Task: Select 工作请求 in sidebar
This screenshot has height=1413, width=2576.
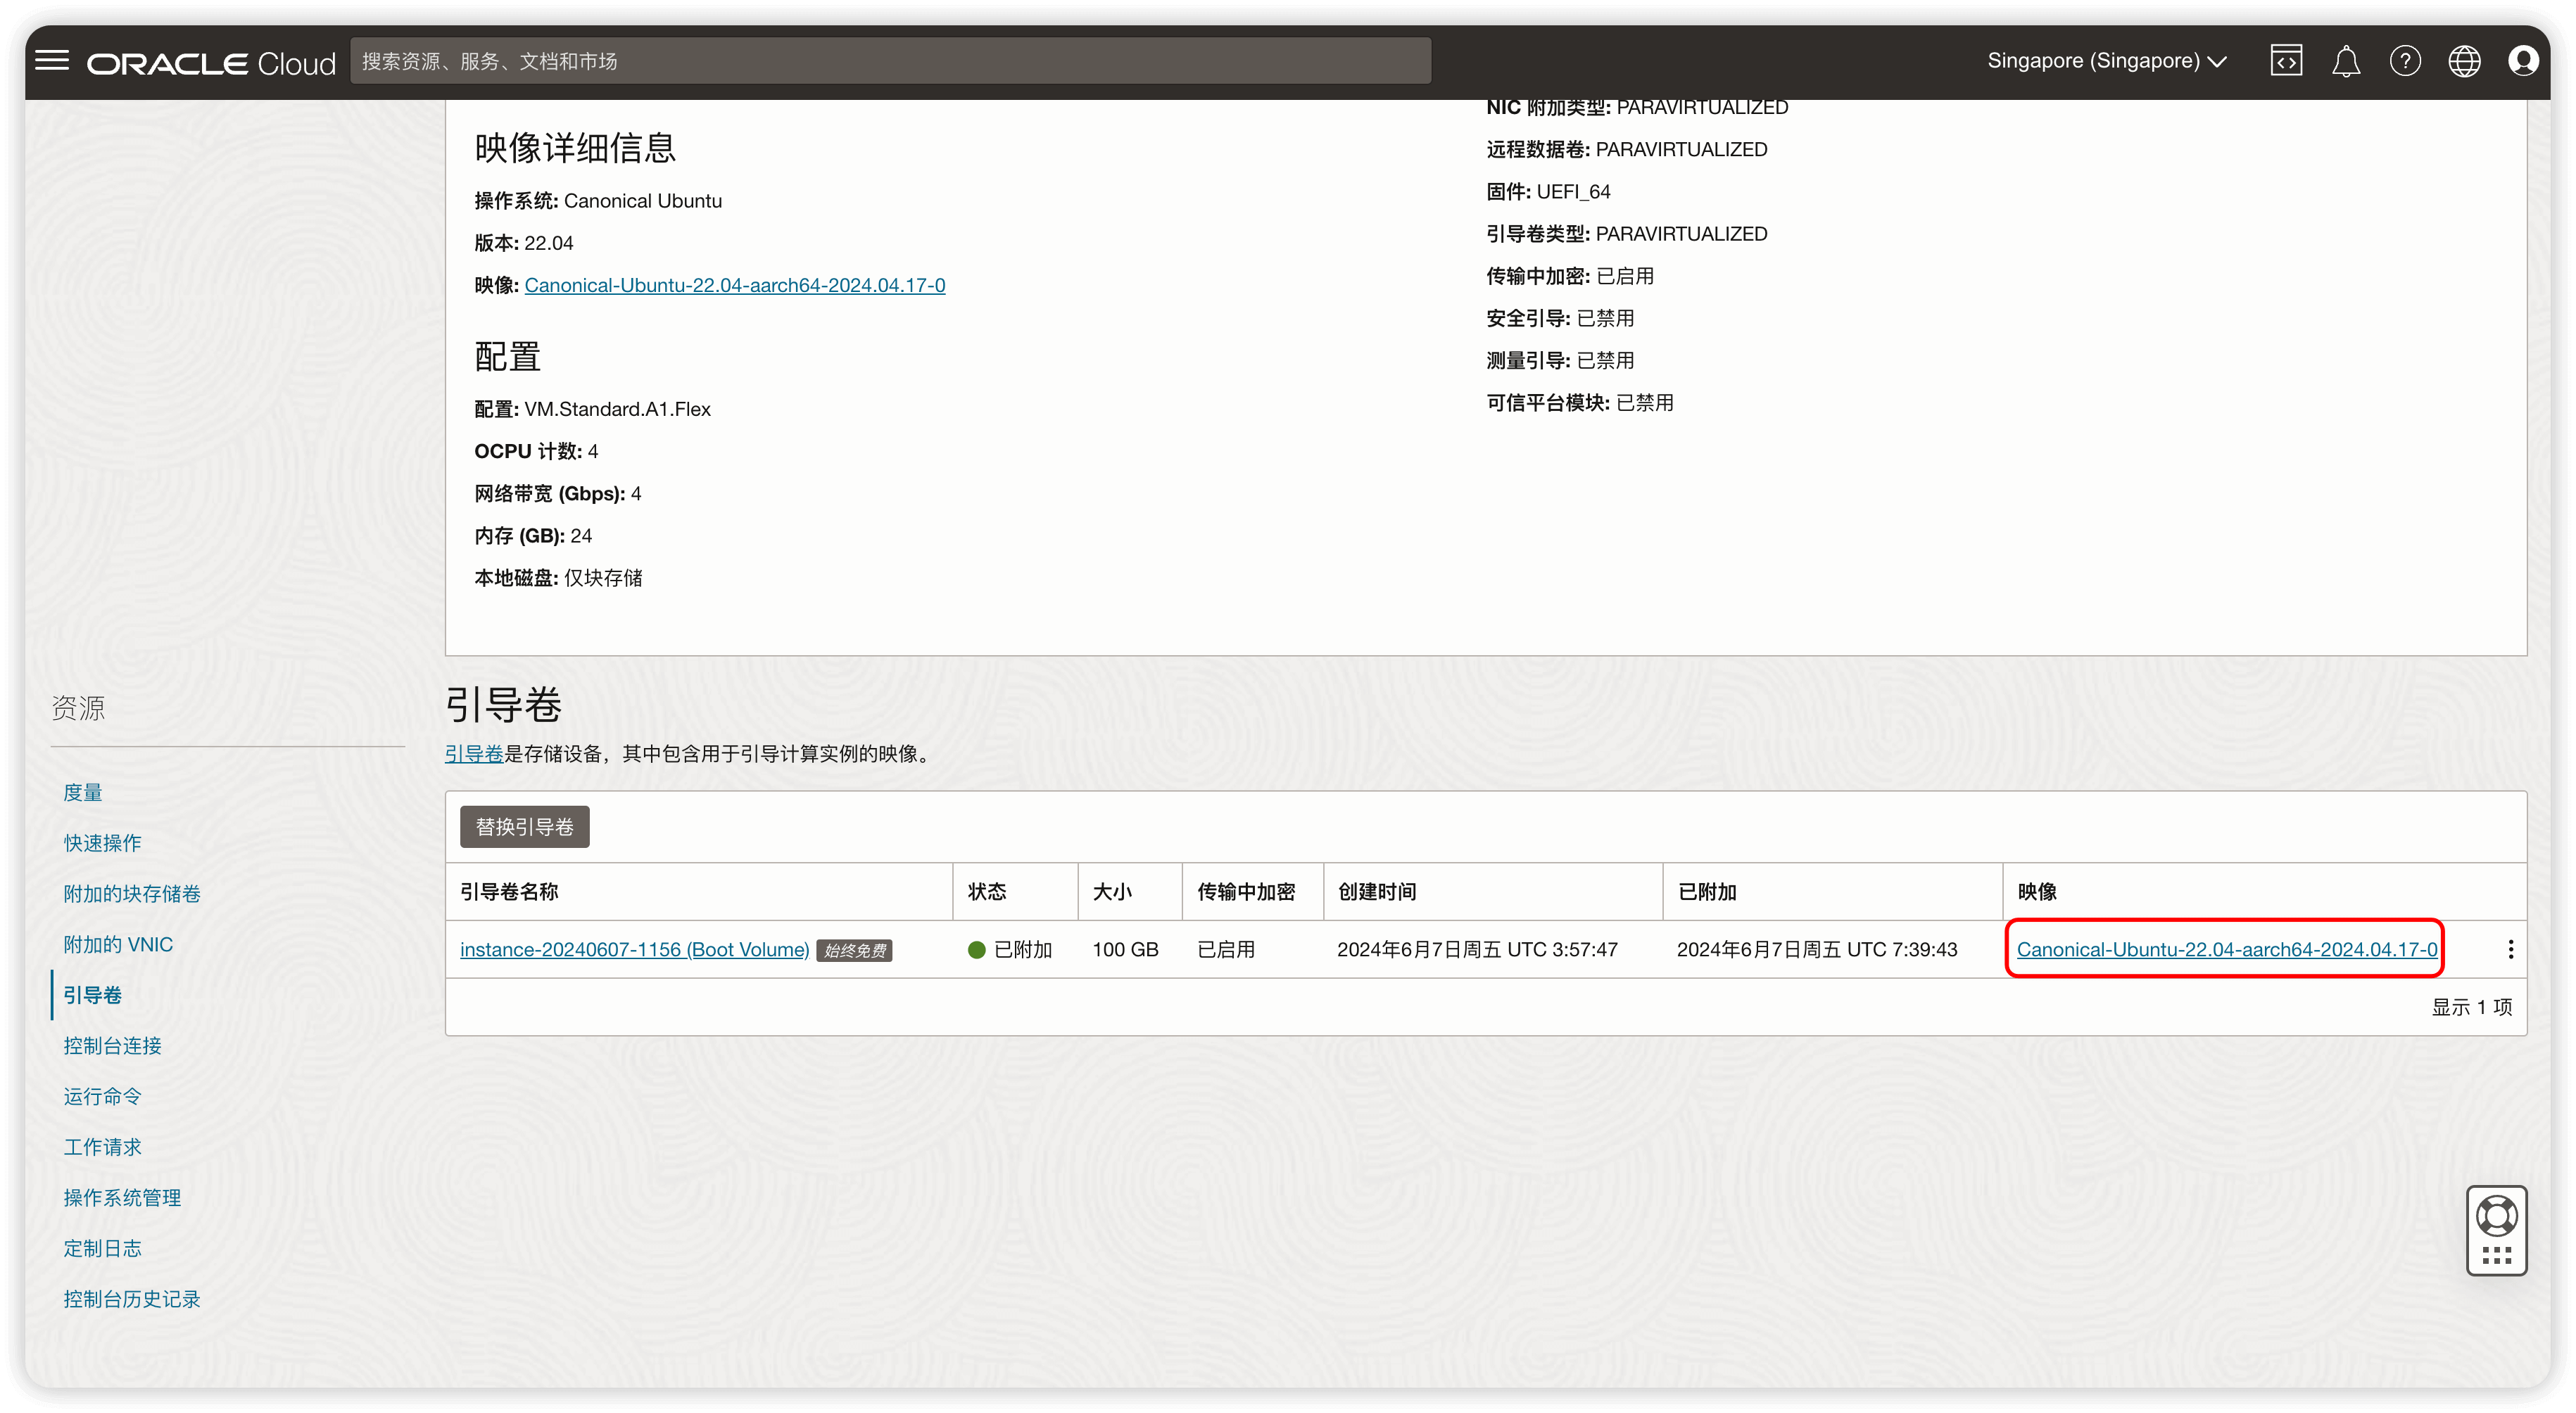Action: [102, 1147]
